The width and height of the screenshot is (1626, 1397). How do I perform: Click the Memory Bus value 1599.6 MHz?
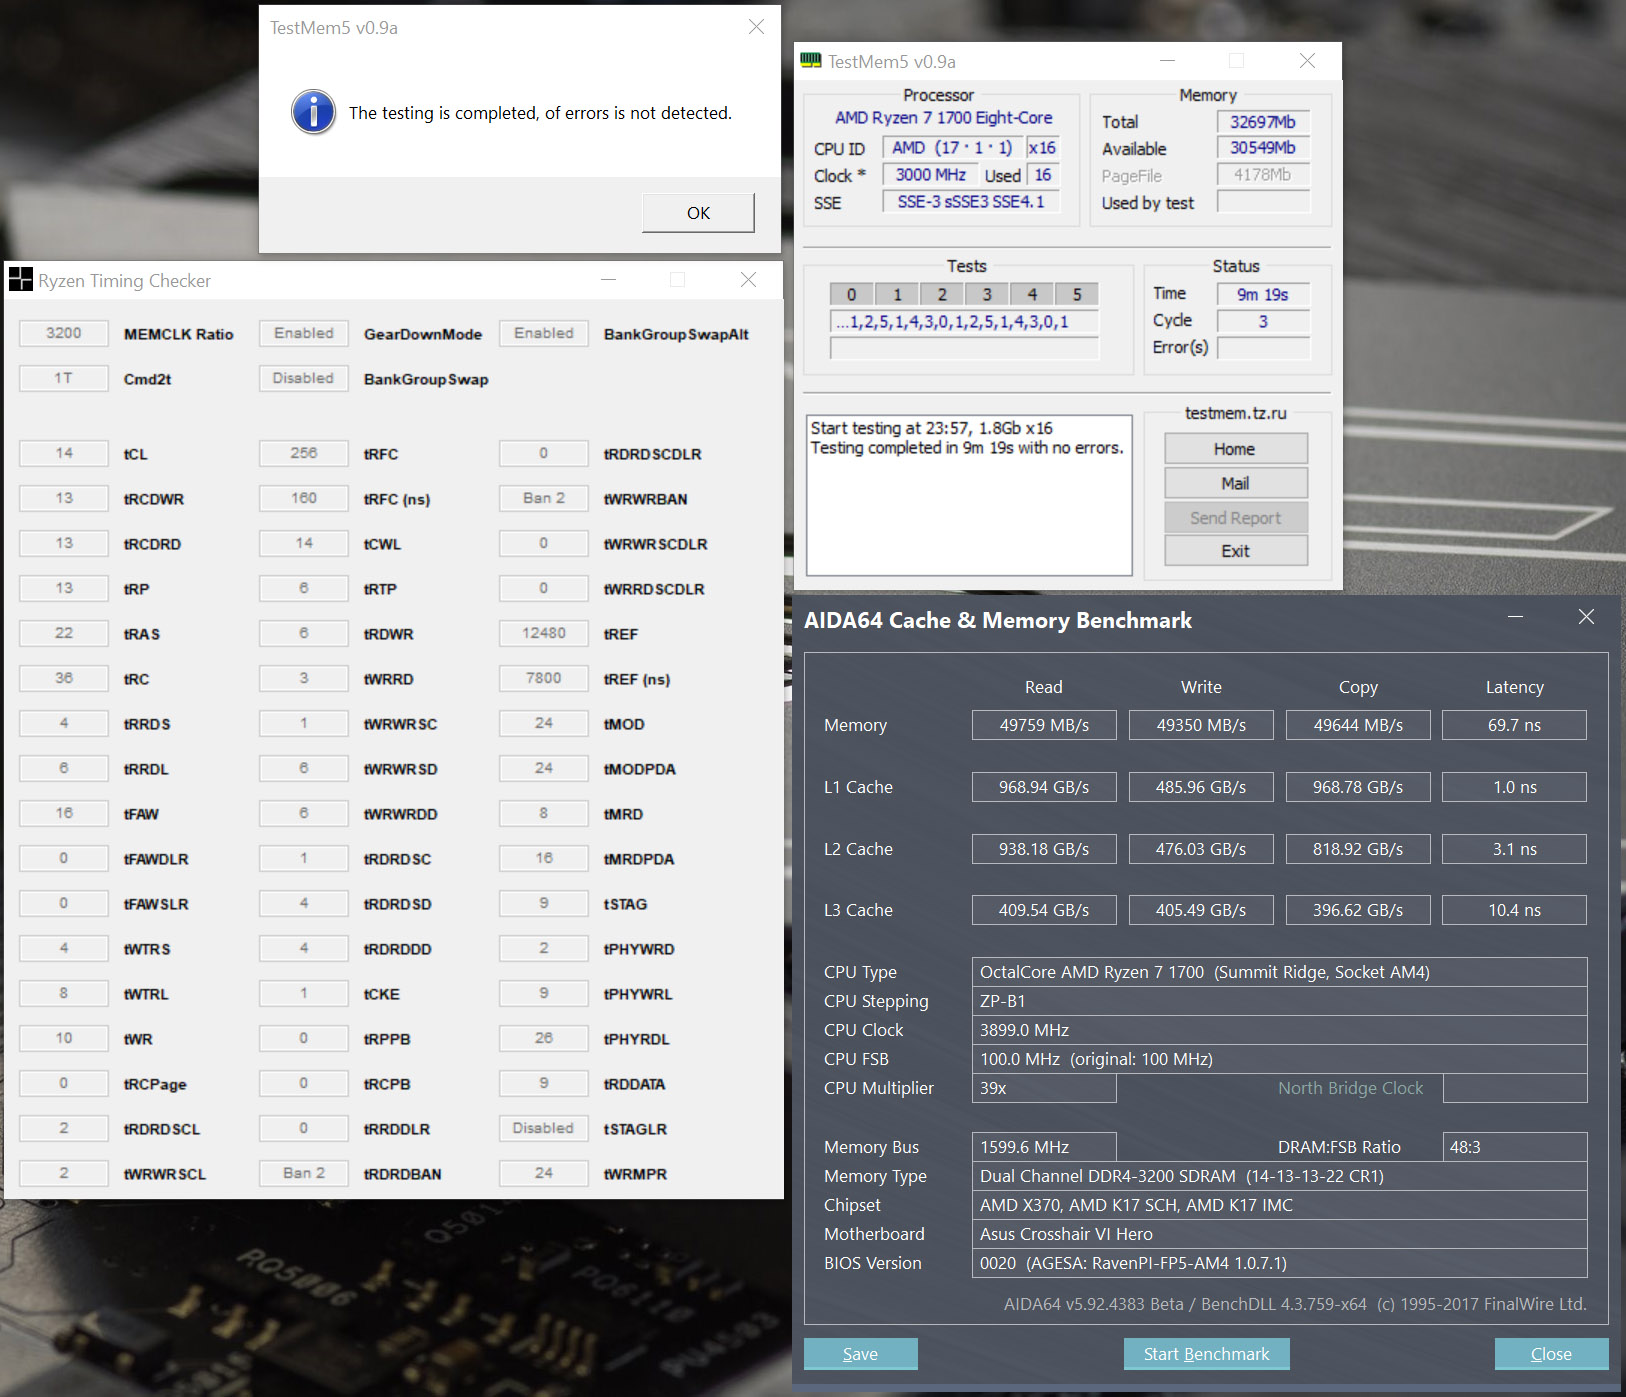click(1044, 1147)
